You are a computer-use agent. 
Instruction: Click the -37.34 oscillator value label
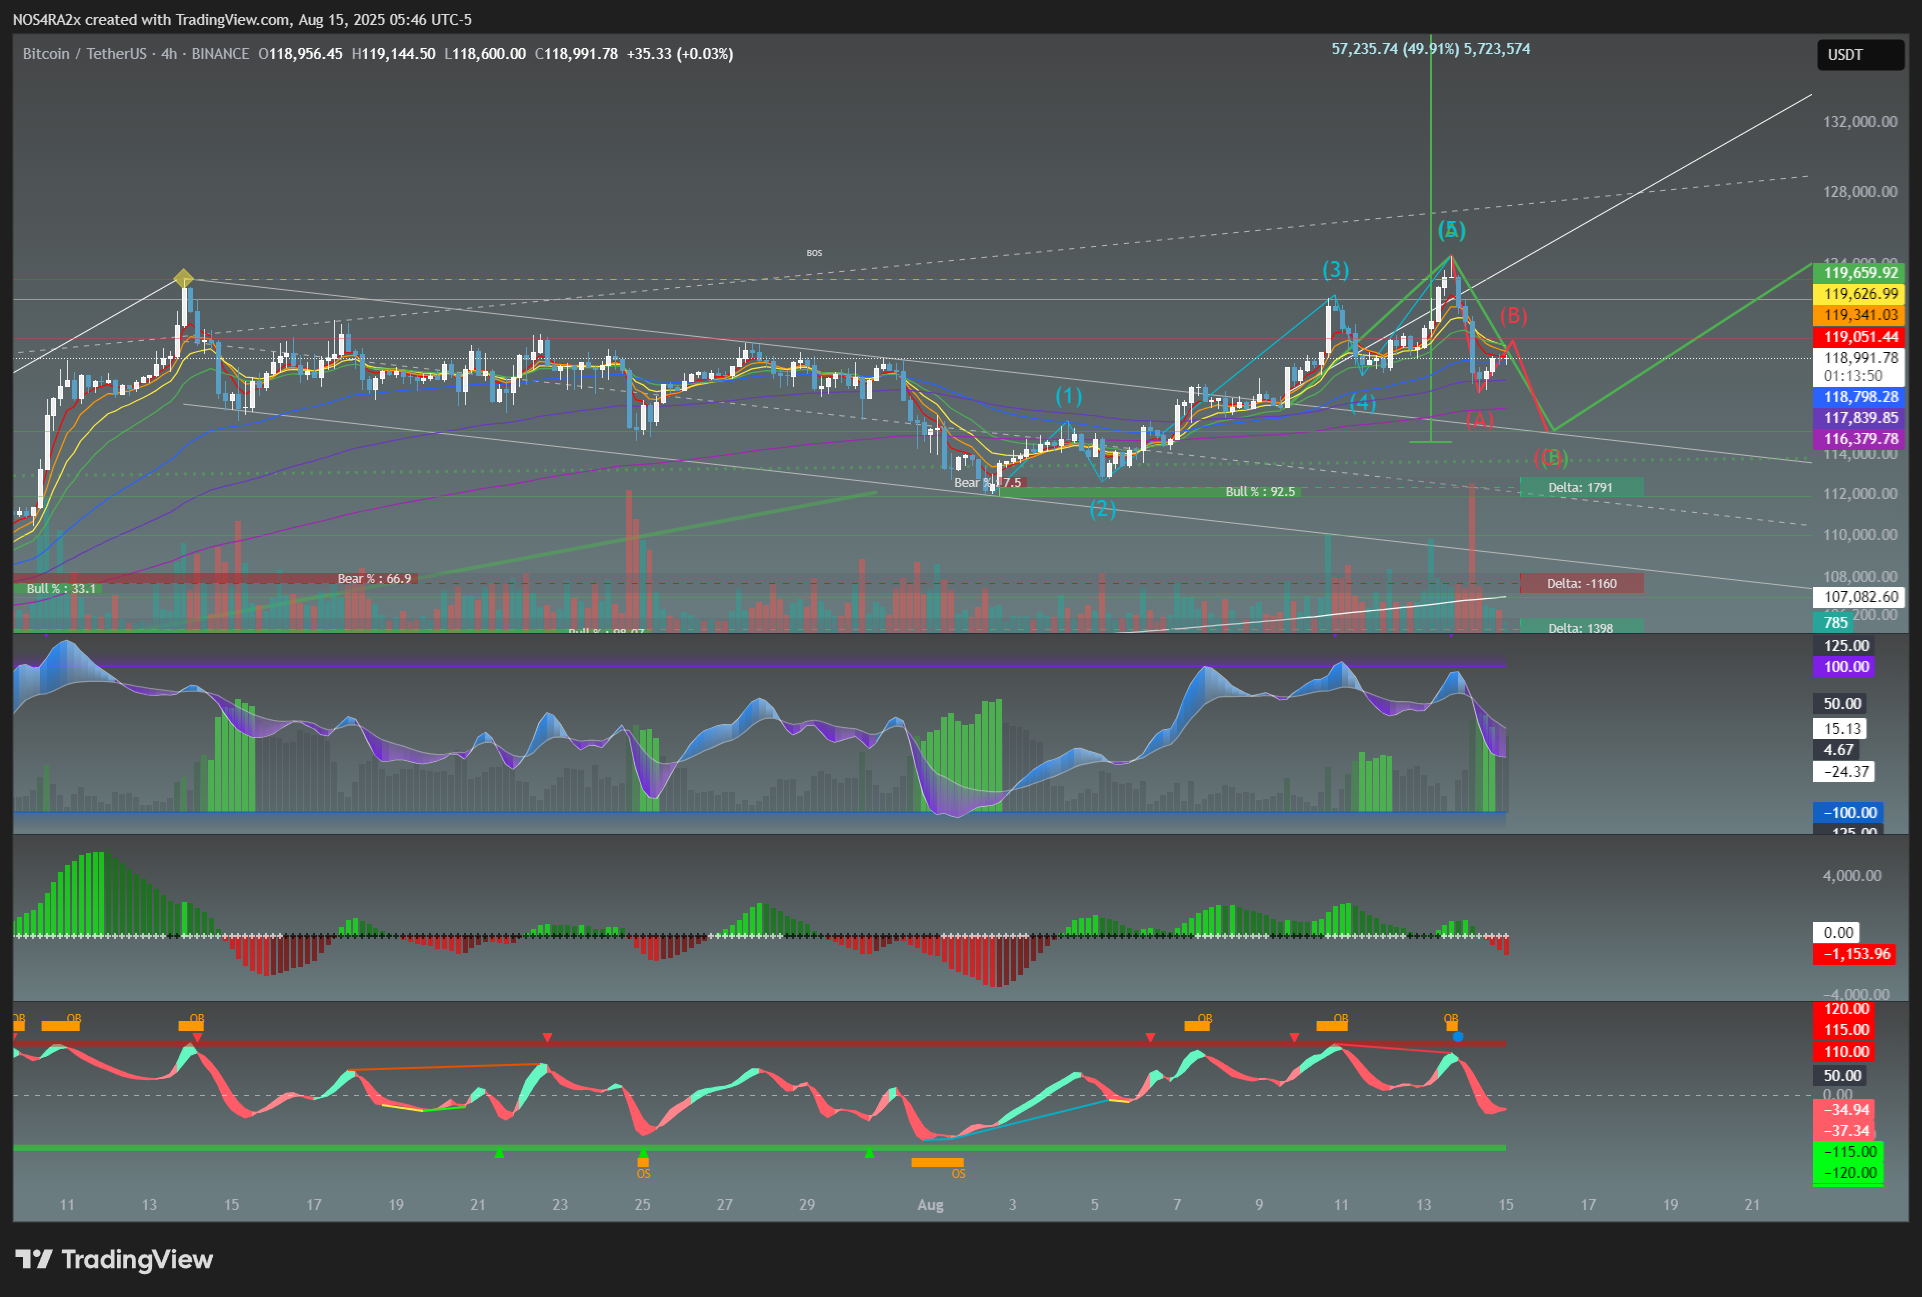click(x=1845, y=1131)
